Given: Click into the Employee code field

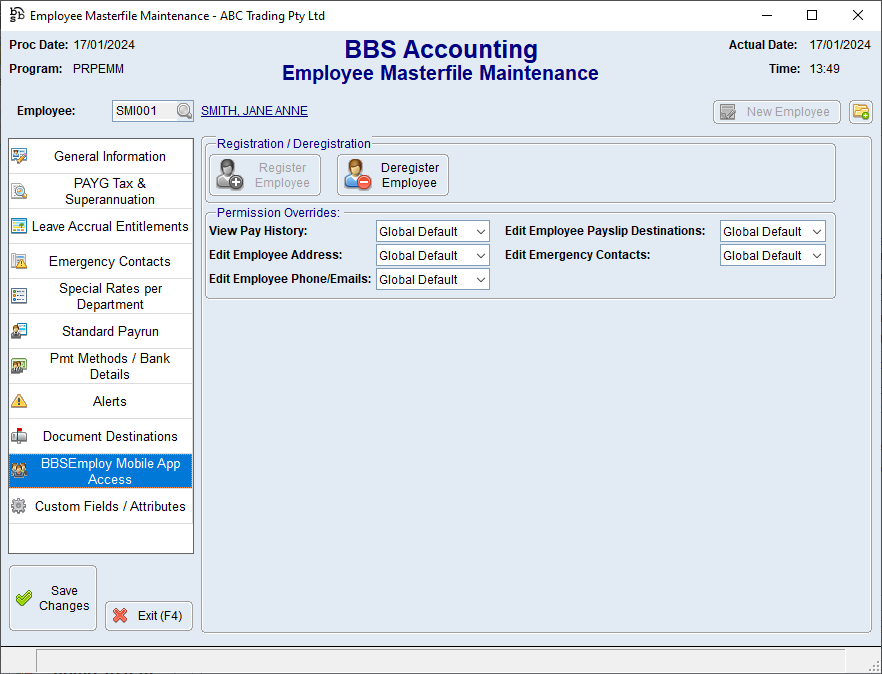Looking at the screenshot, I should click(x=143, y=111).
